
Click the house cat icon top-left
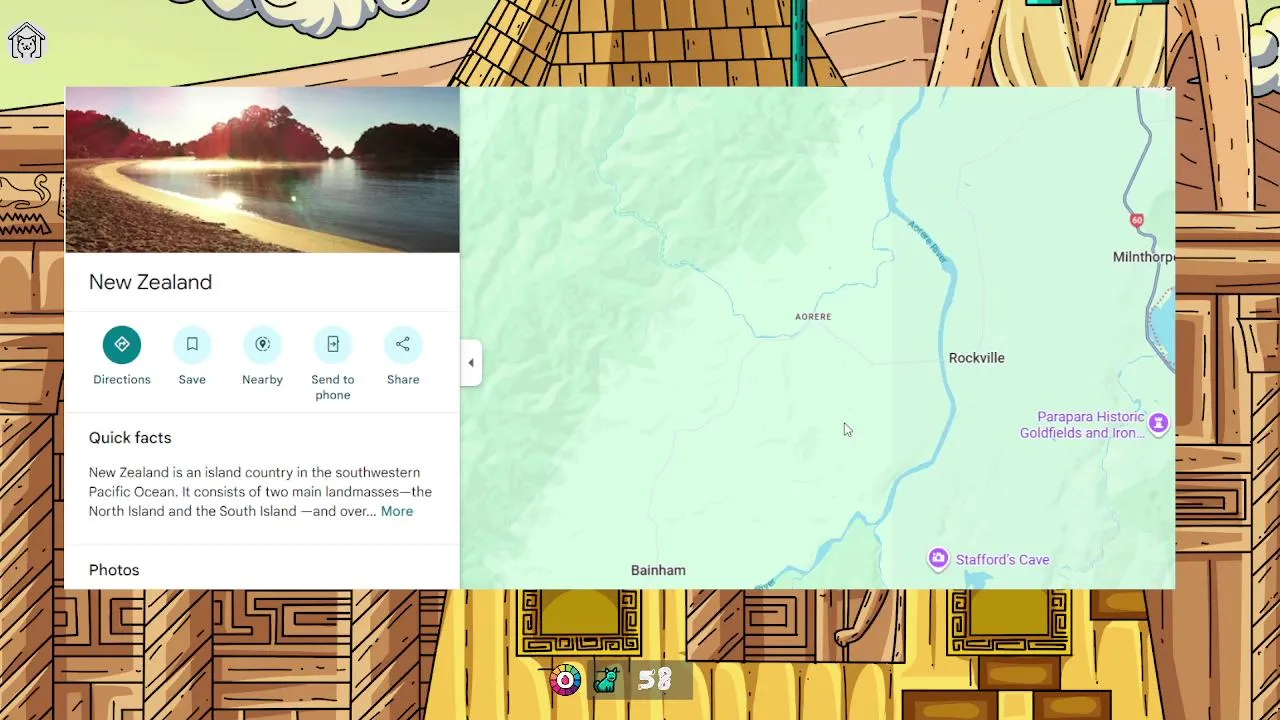click(27, 42)
